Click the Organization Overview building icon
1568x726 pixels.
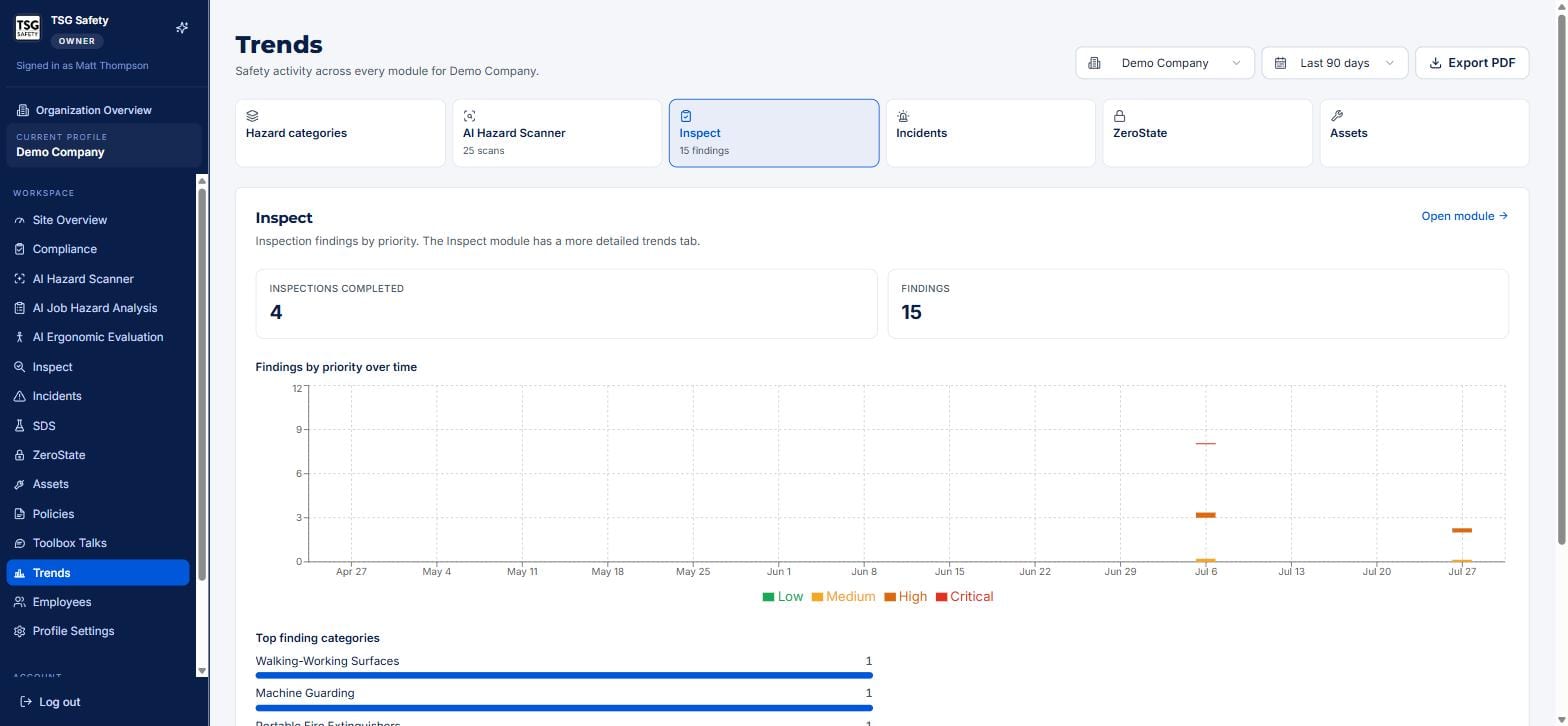pyautogui.click(x=23, y=110)
